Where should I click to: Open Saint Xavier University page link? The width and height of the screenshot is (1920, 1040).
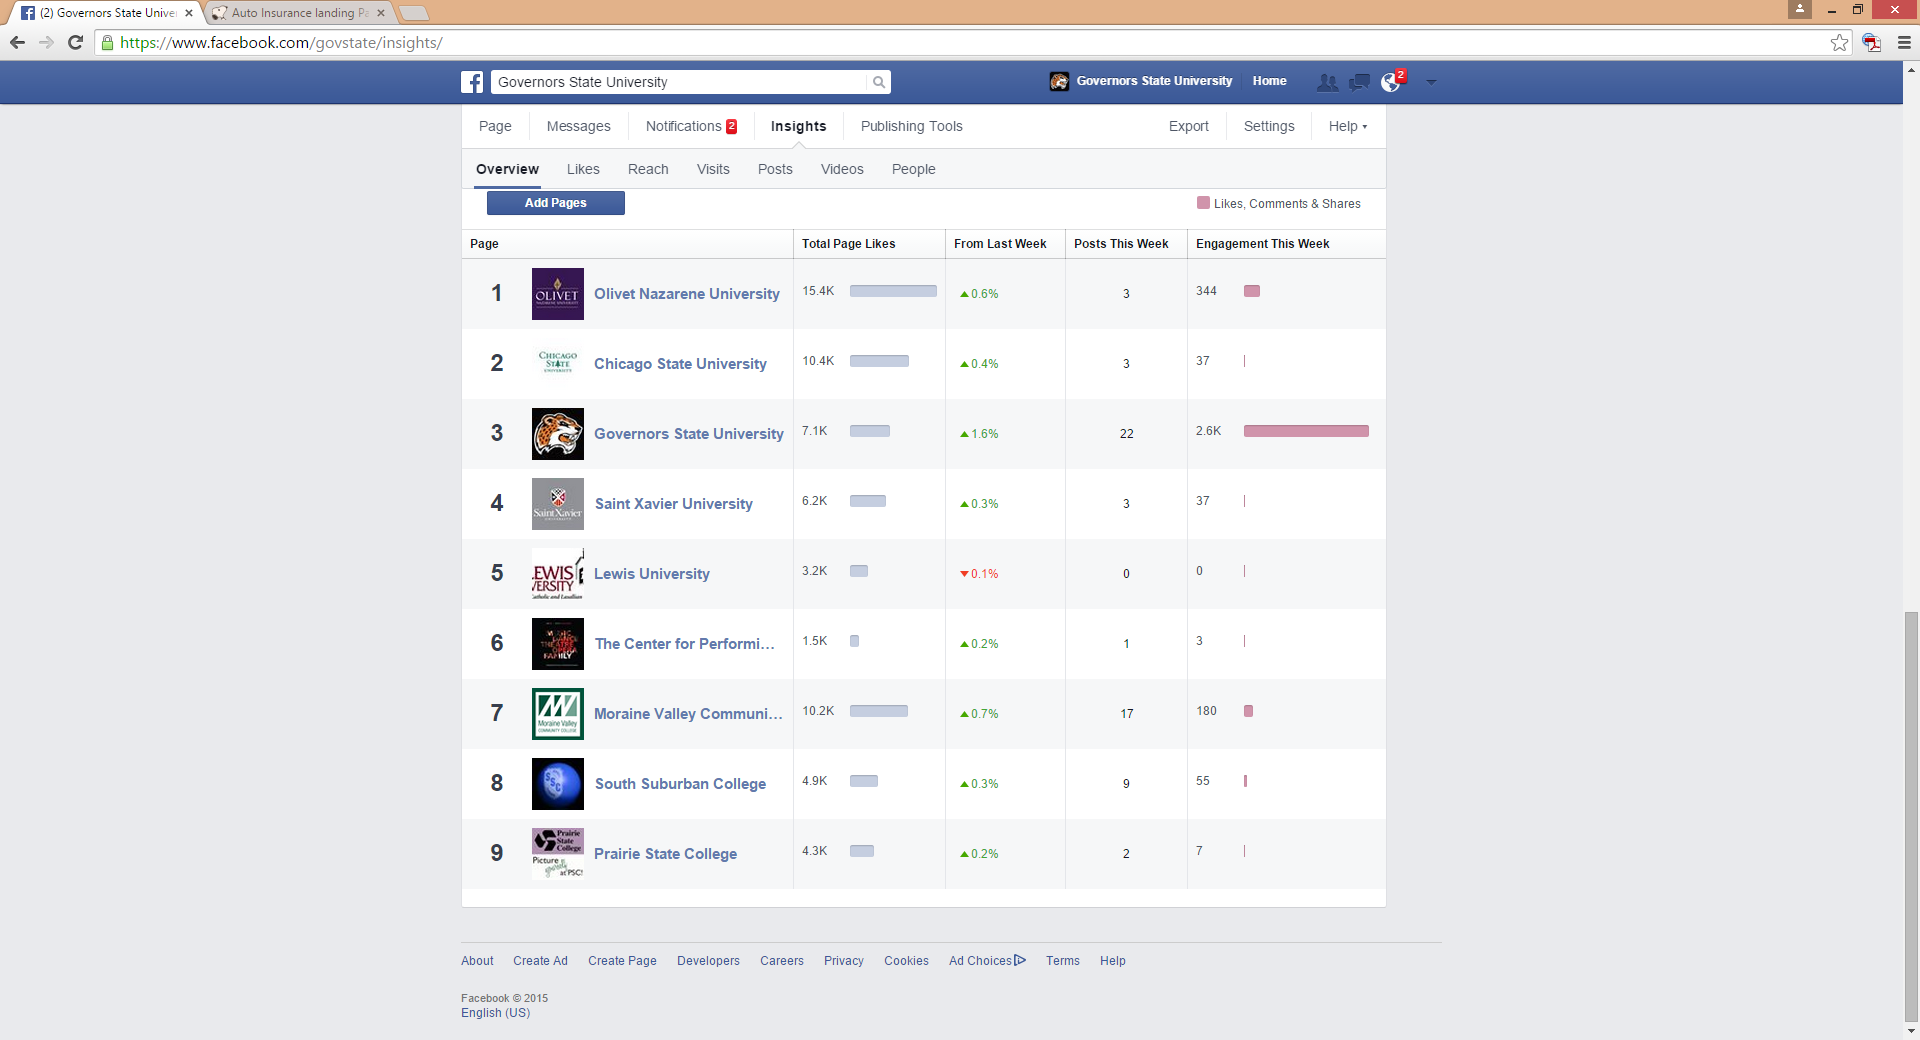point(674,504)
